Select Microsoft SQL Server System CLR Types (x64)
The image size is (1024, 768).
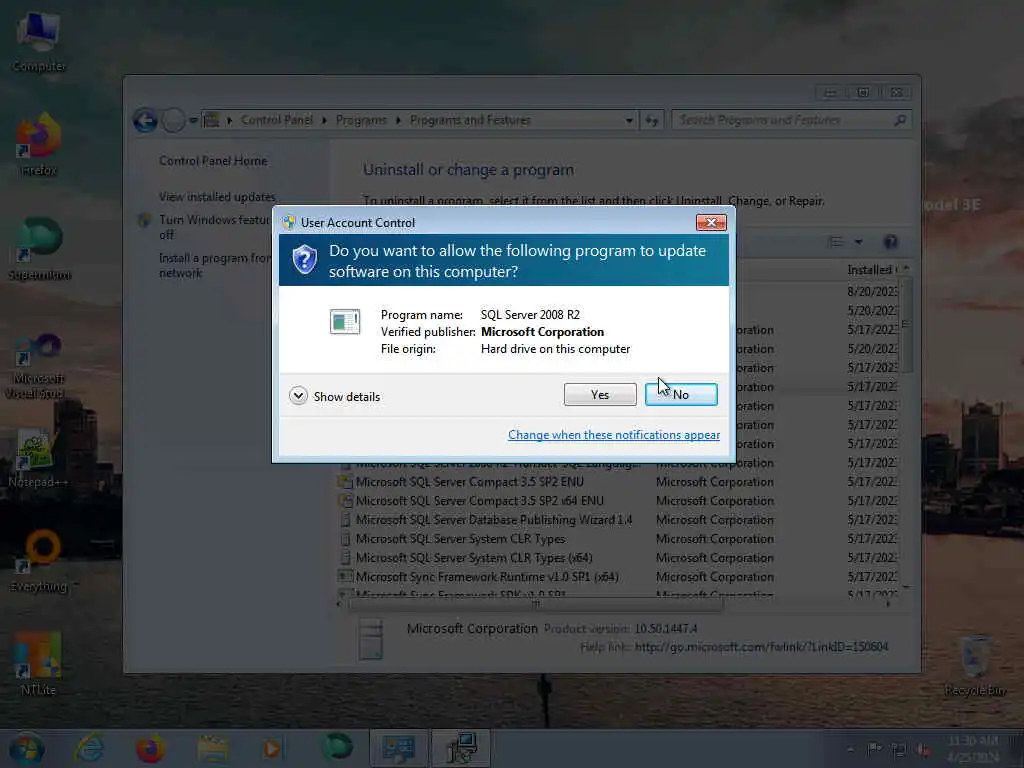pos(617,558)
